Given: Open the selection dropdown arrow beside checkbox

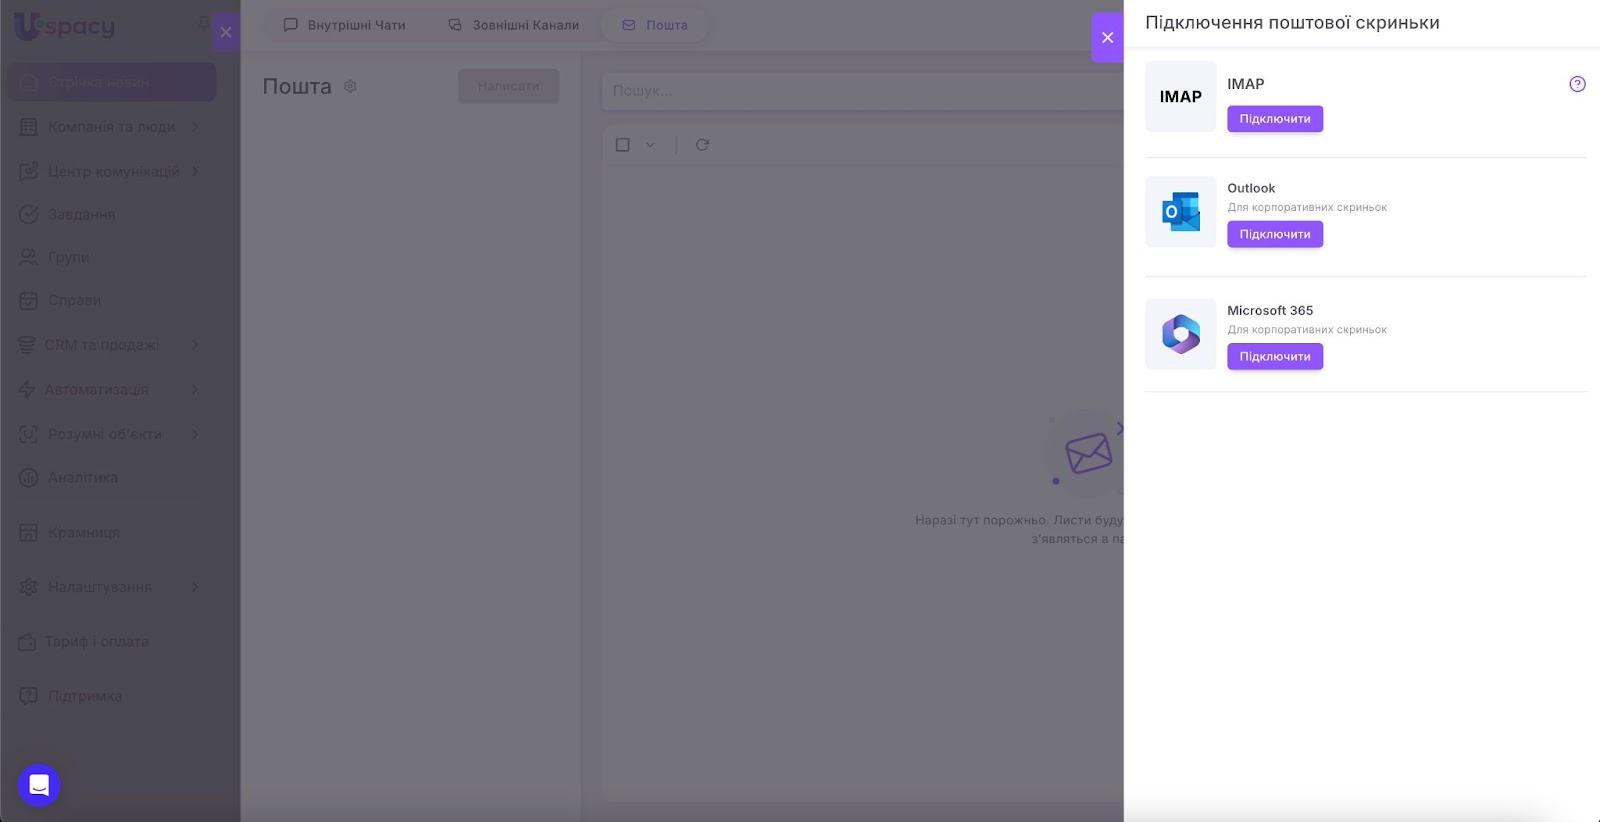Looking at the screenshot, I should 650,145.
